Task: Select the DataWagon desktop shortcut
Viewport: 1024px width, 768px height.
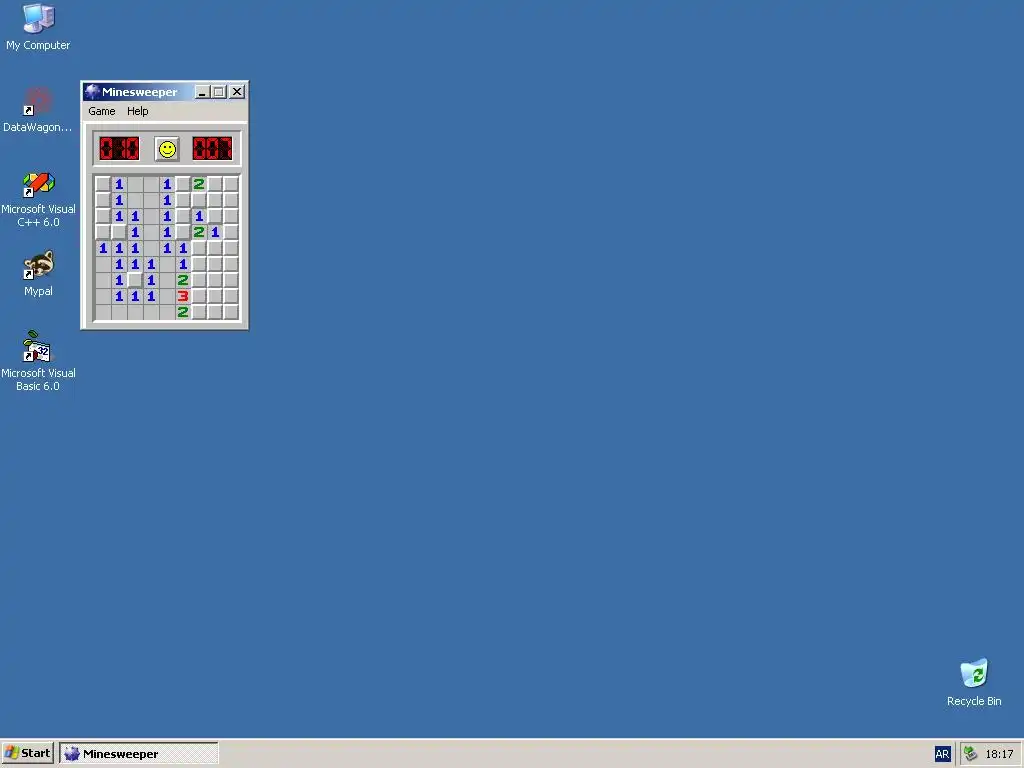Action: (38, 110)
